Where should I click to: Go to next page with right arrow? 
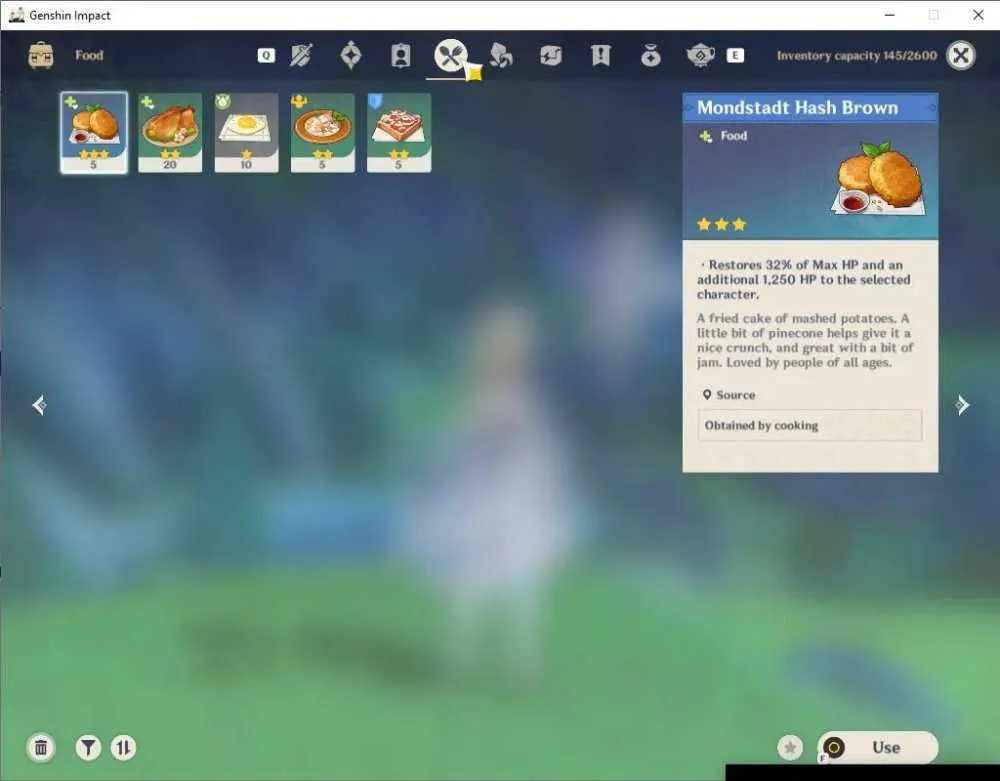point(962,405)
